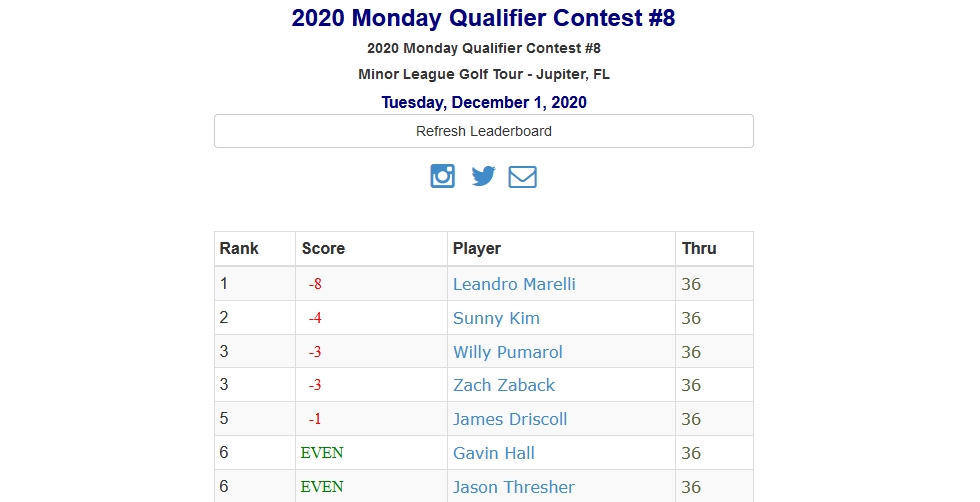Click the Thru column header
This screenshot has height=502, width=980.
699,248
